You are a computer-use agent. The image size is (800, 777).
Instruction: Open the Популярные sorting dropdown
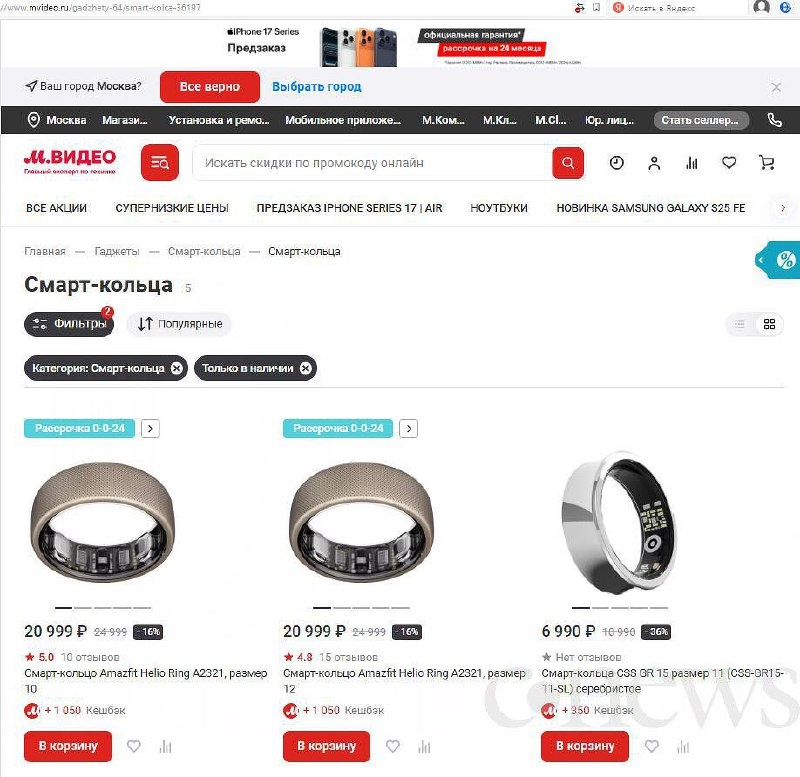[x=180, y=324]
